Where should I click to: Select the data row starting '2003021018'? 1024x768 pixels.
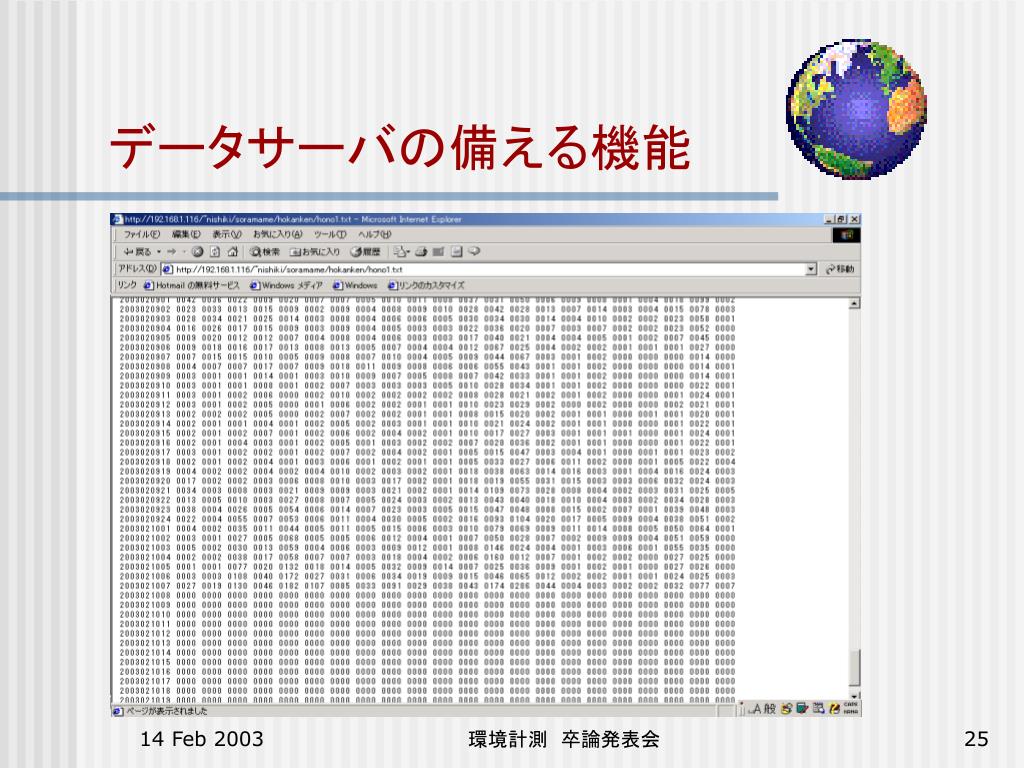(x=427, y=690)
